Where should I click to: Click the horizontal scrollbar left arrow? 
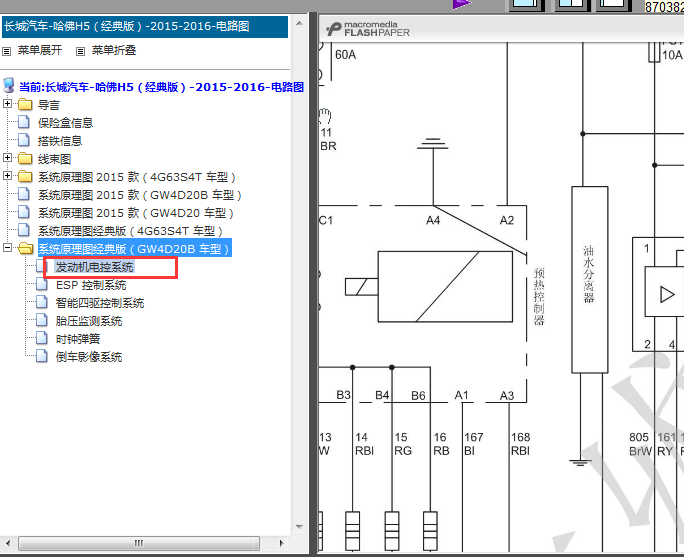7,543
